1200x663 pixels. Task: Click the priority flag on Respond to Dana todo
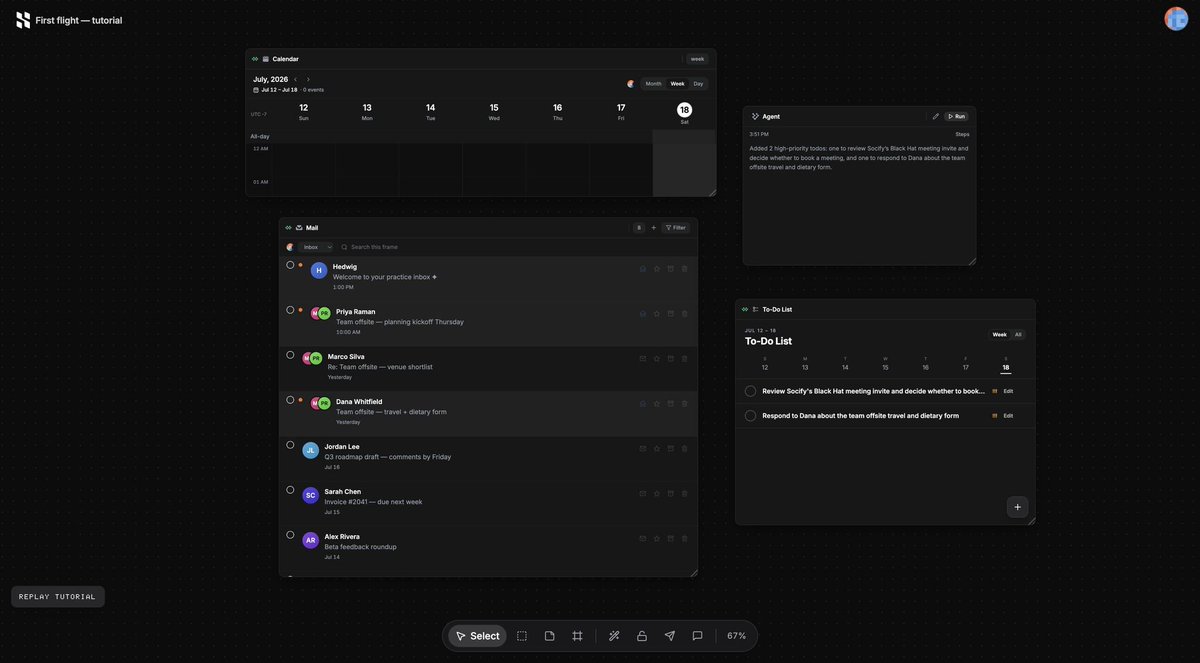[x=995, y=415]
